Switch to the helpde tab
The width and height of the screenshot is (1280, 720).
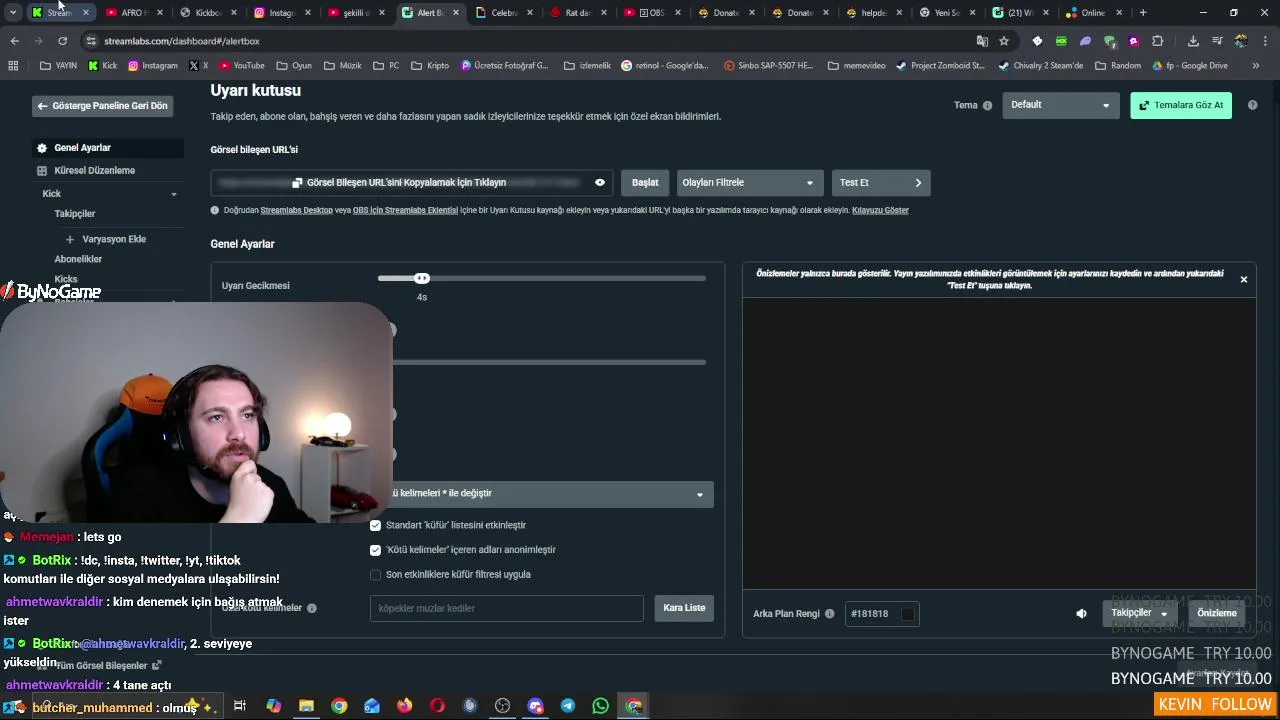pyautogui.click(x=873, y=13)
